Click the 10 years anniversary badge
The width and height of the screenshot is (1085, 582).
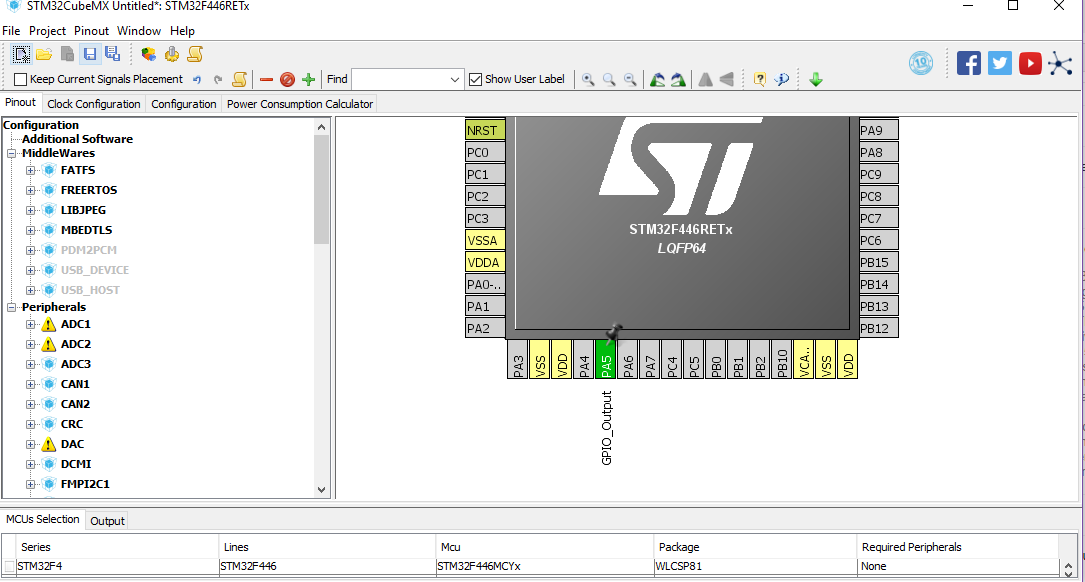coord(921,63)
